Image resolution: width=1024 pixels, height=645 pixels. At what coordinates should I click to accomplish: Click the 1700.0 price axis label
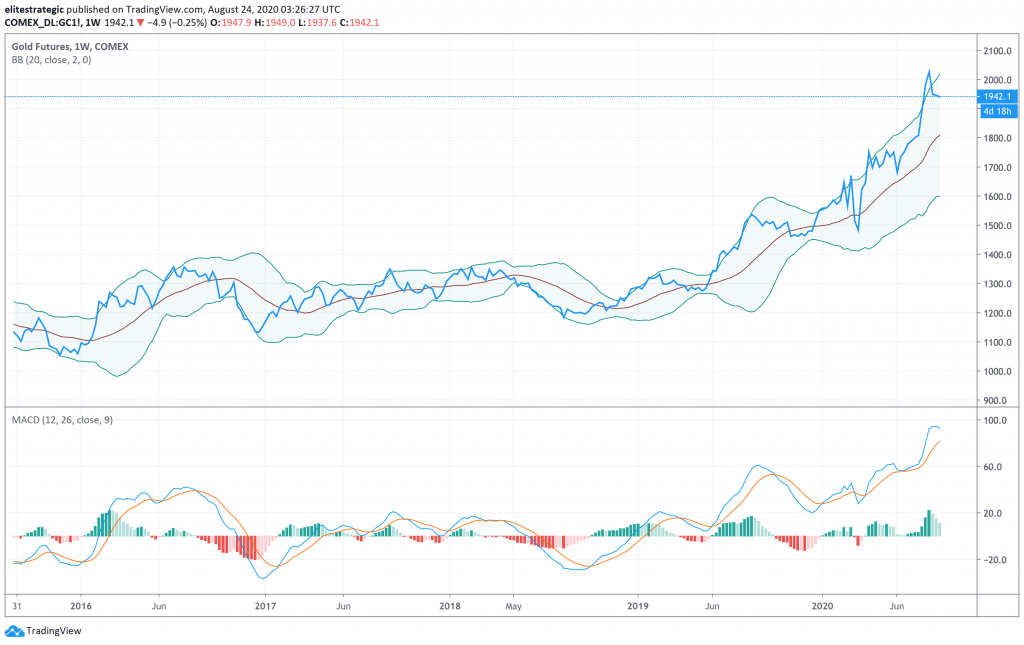tap(997, 168)
